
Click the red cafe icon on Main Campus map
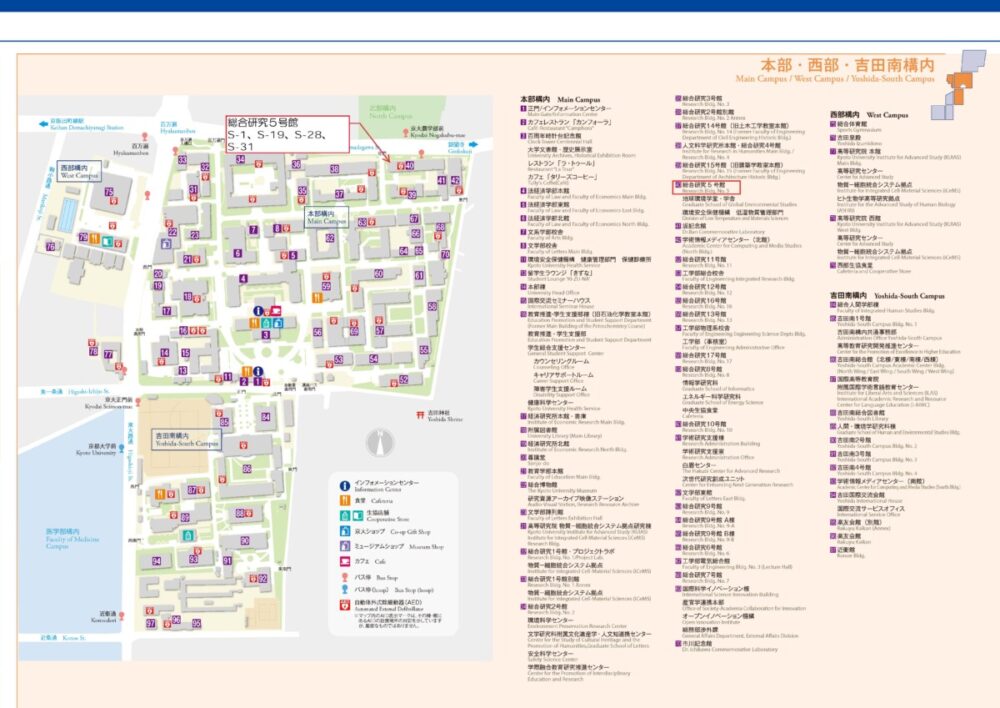point(277,311)
